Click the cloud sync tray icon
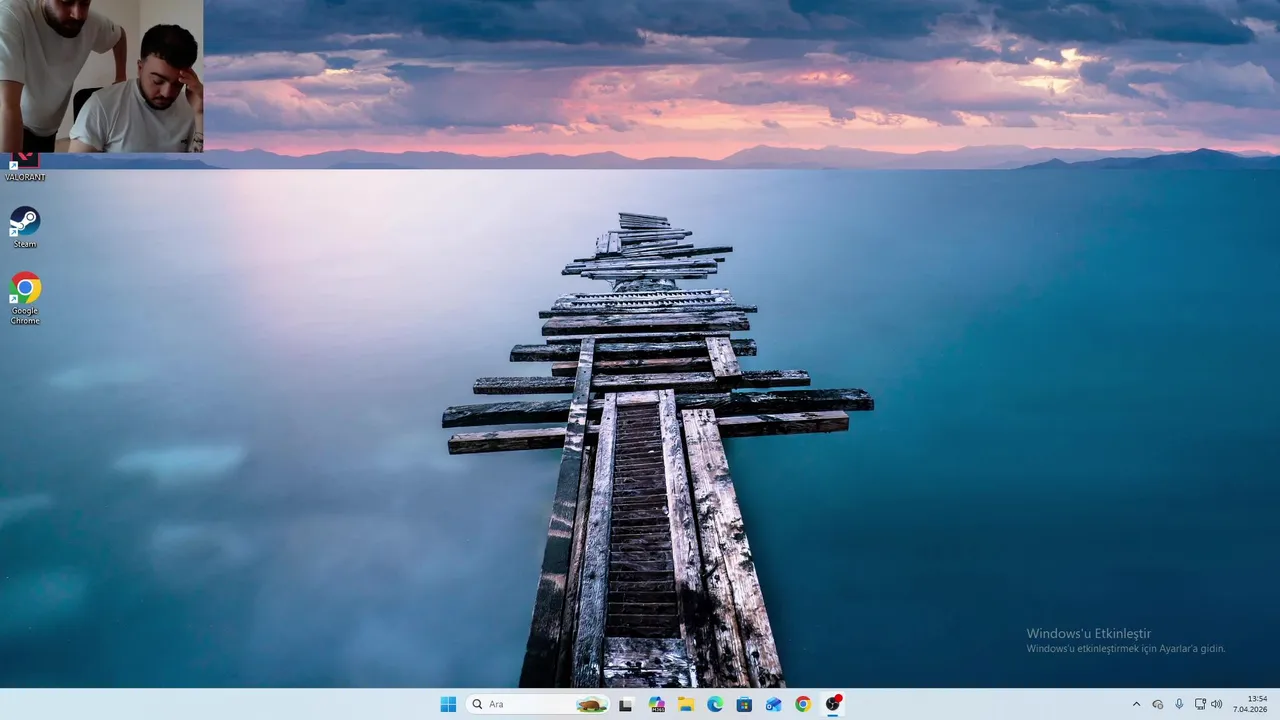Viewport: 1280px width, 720px height. click(1158, 704)
